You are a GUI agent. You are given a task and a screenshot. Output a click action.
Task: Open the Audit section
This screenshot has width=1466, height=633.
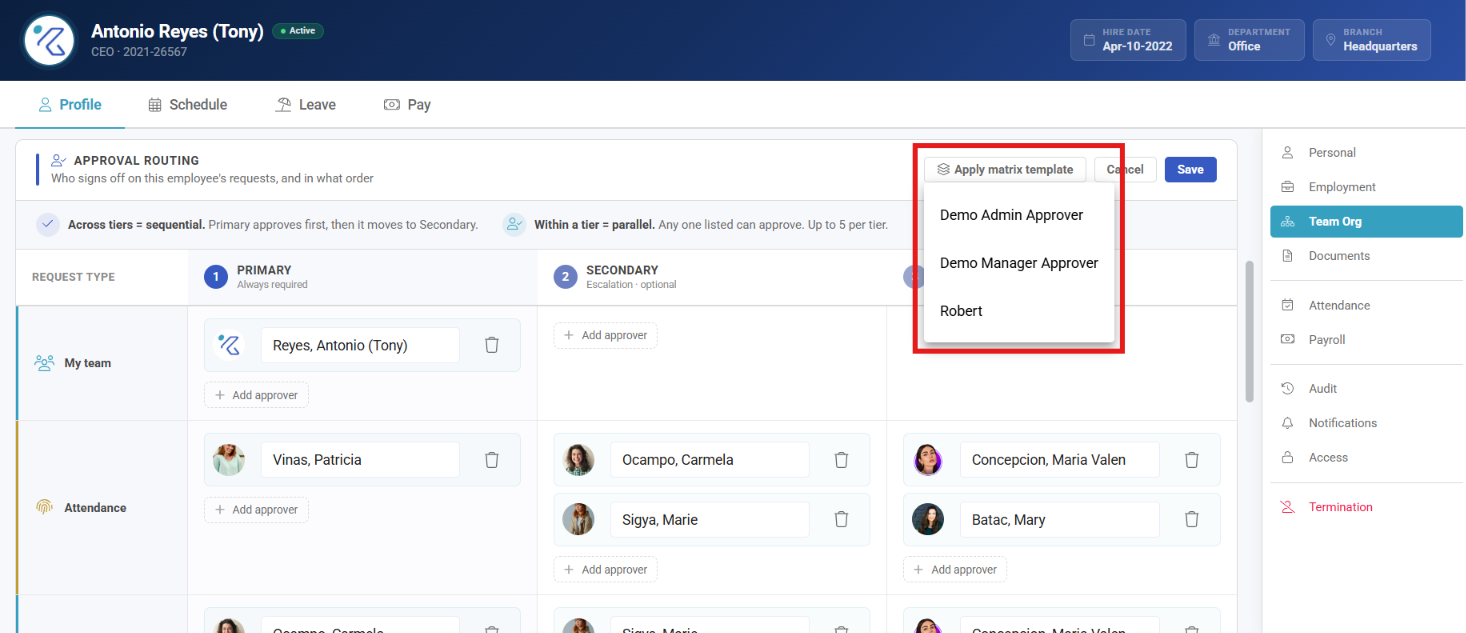pyautogui.click(x=1366, y=389)
